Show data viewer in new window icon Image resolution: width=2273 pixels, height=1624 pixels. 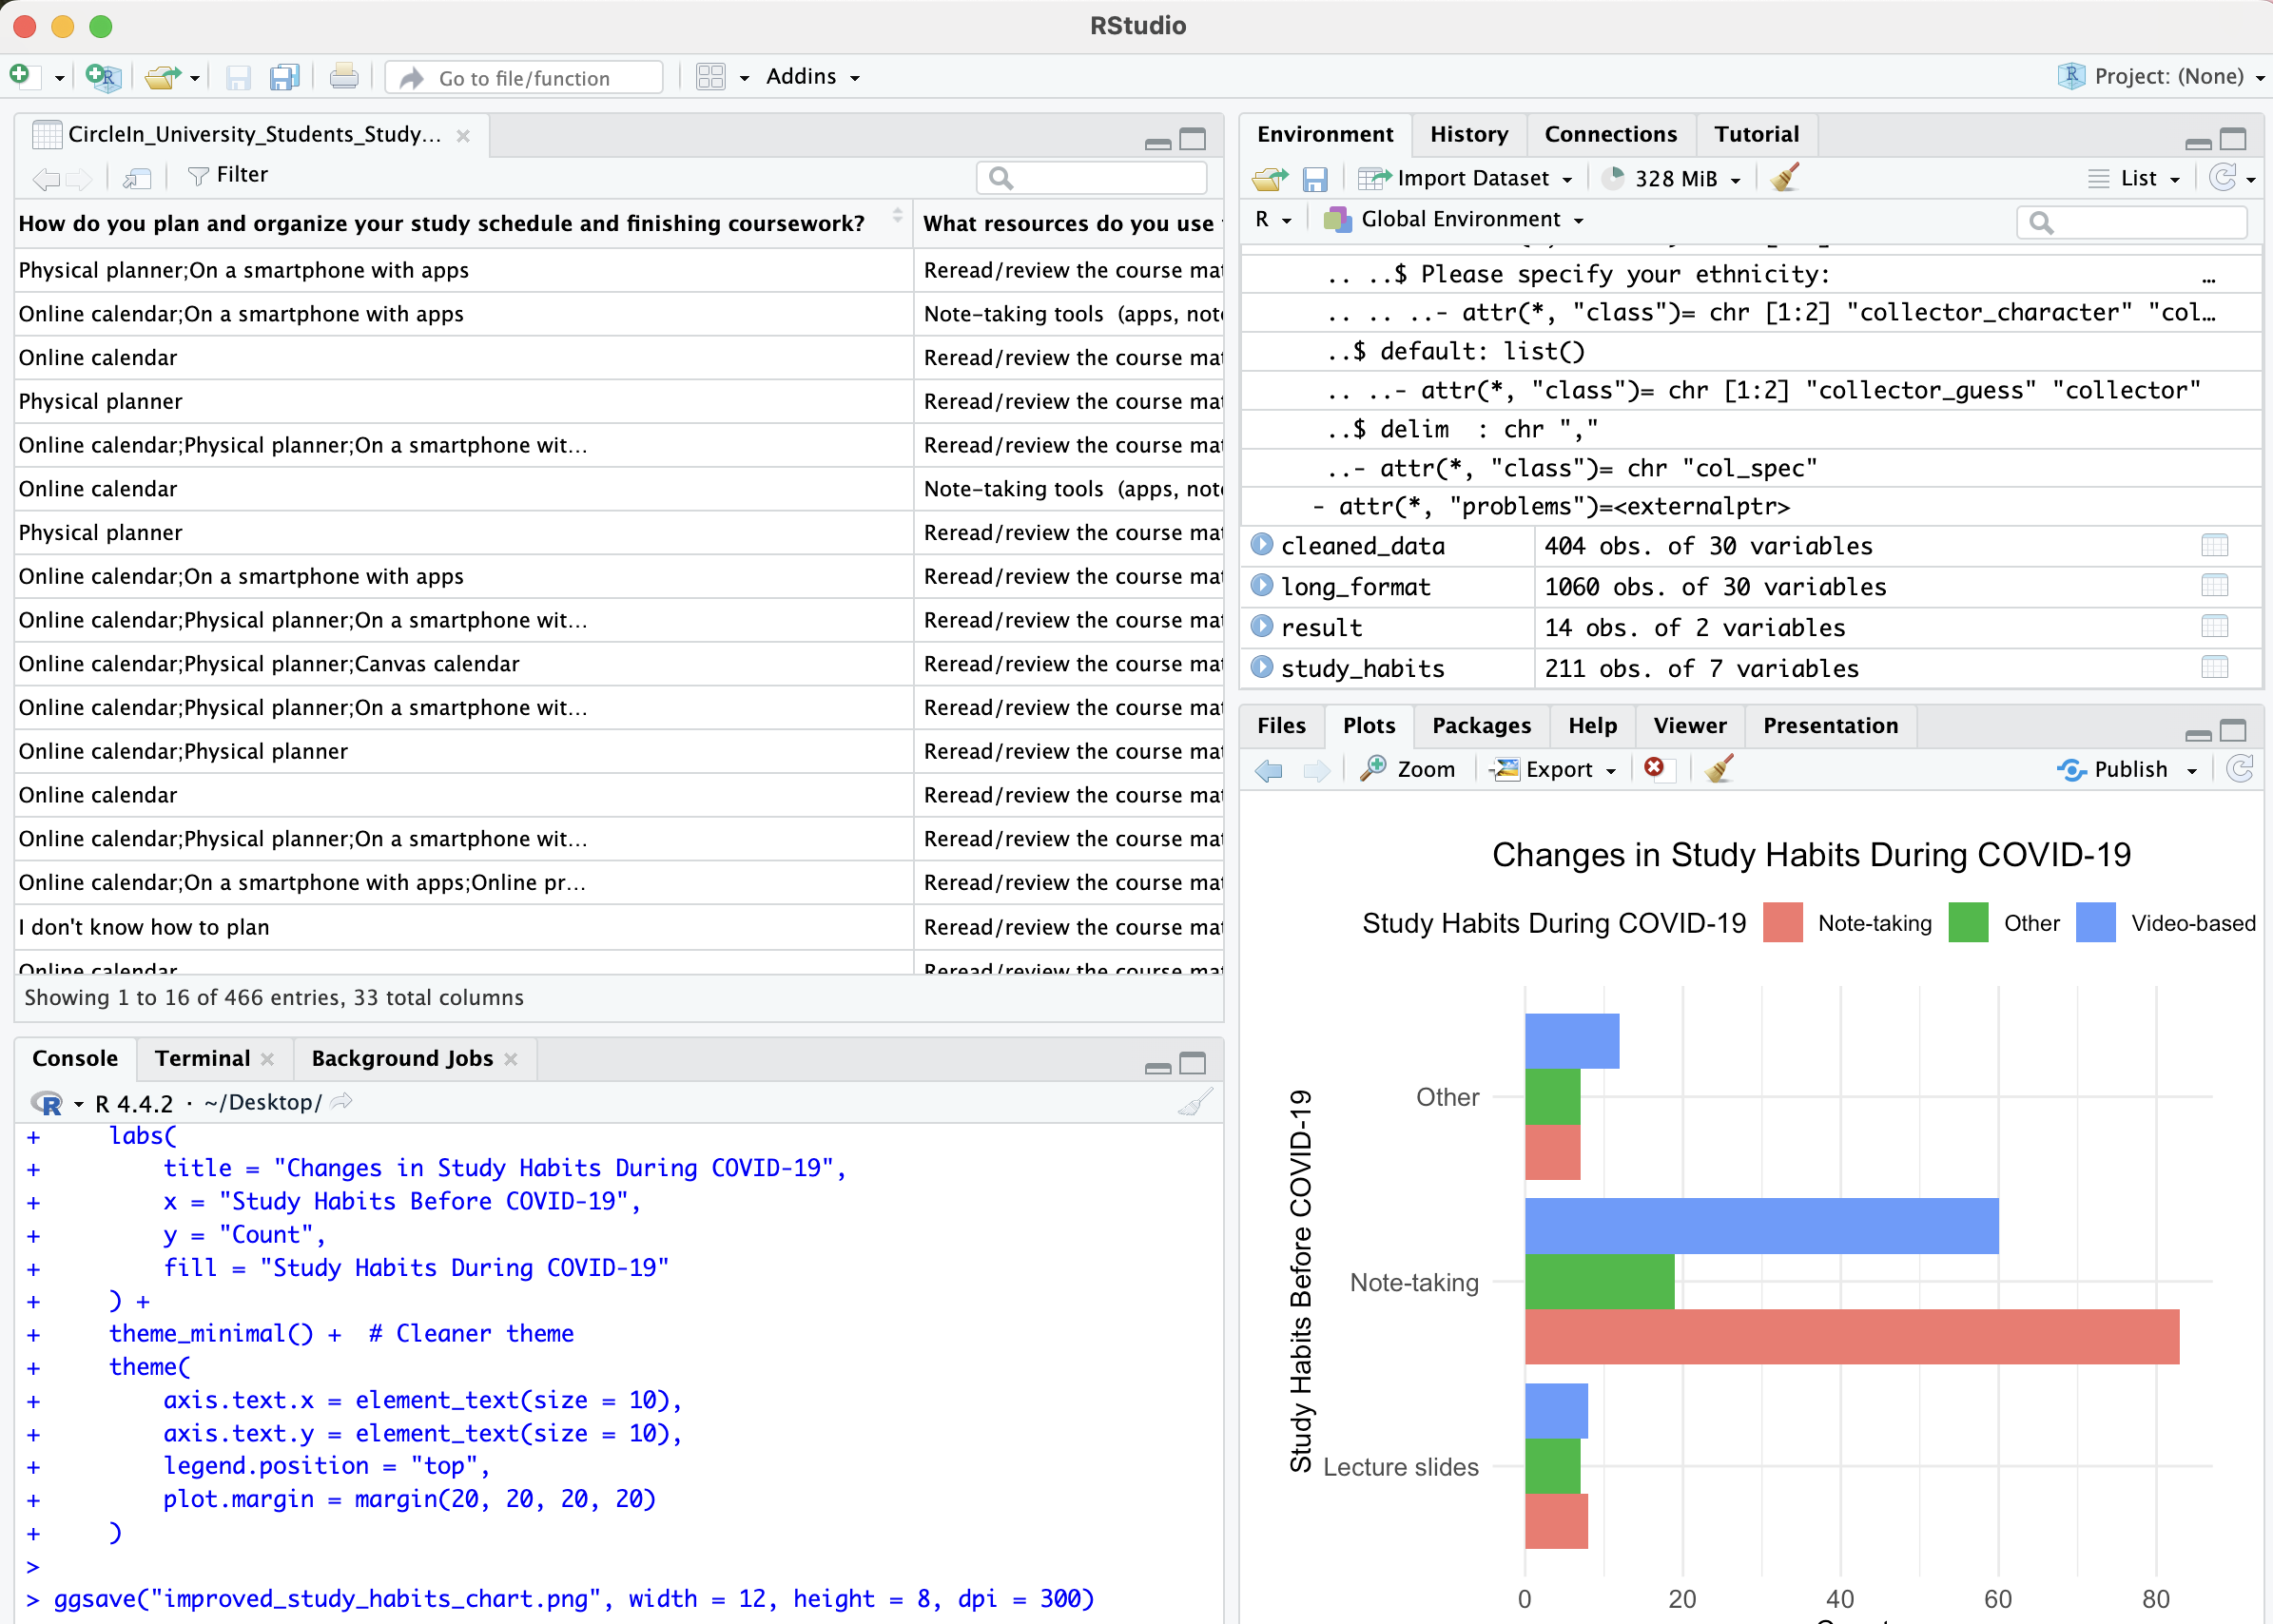(137, 178)
